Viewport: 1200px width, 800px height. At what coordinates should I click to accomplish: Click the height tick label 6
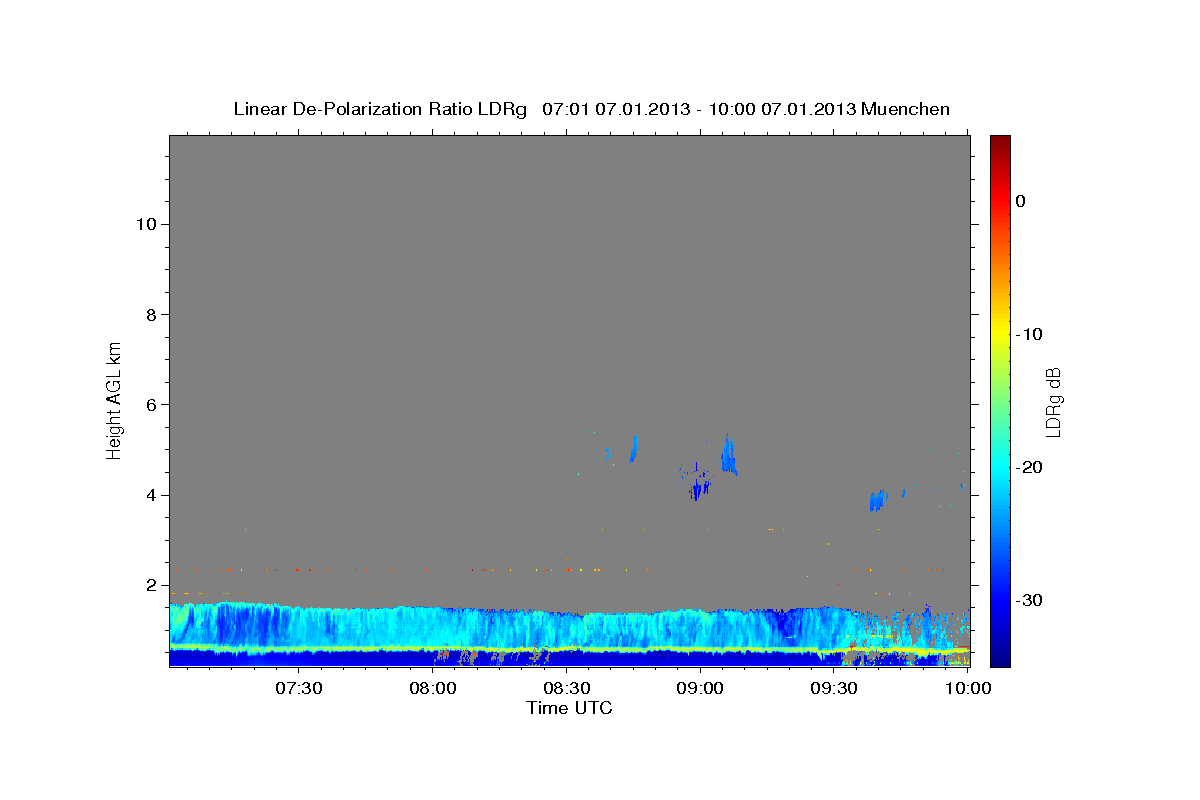pos(152,404)
